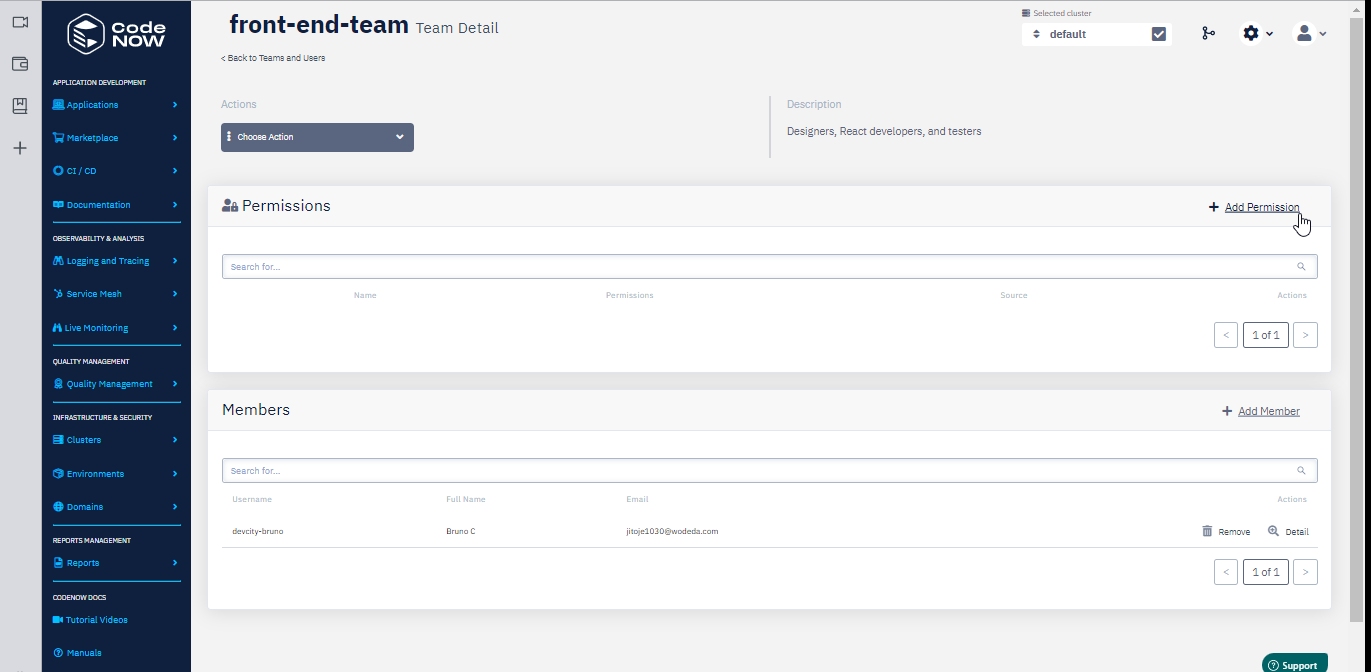Expand the CI / CD chevron
Screen dimensions: 1371x672
pos(175,171)
